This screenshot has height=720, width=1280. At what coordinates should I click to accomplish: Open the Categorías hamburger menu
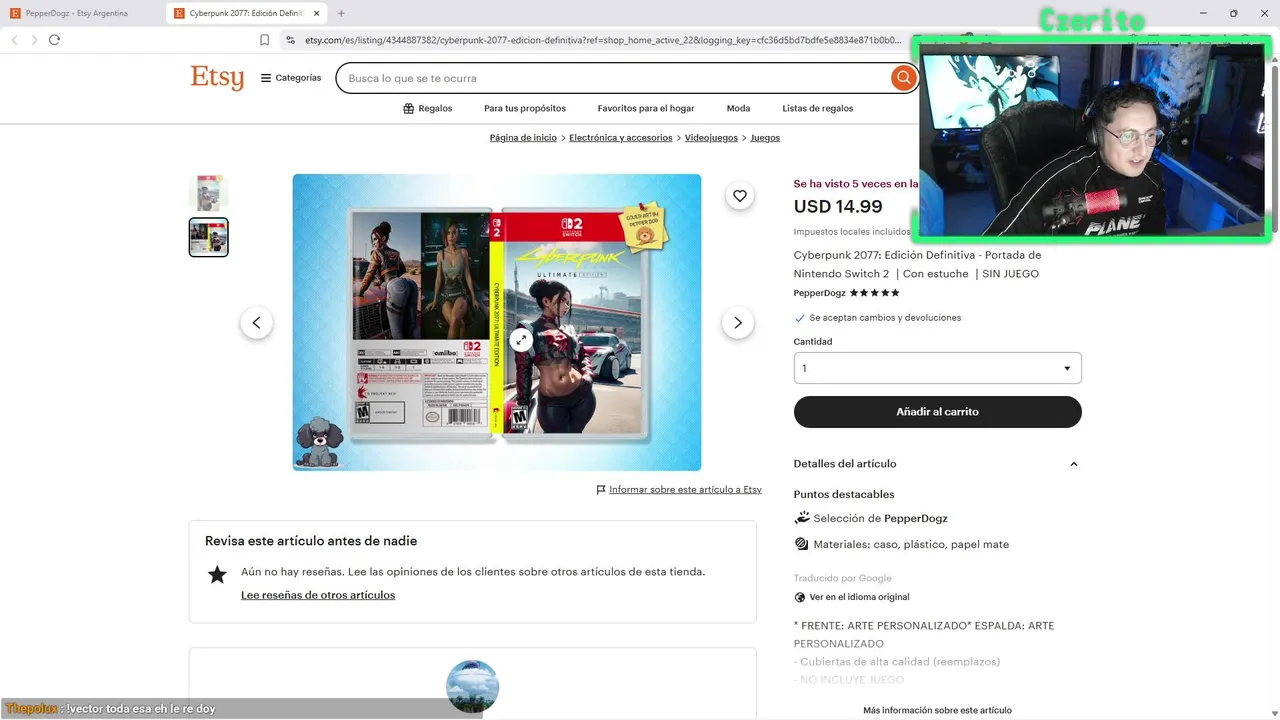[x=291, y=78]
